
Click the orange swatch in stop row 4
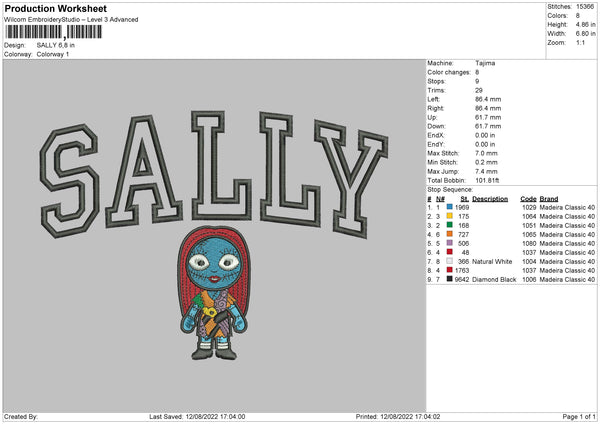pyautogui.click(x=450, y=234)
